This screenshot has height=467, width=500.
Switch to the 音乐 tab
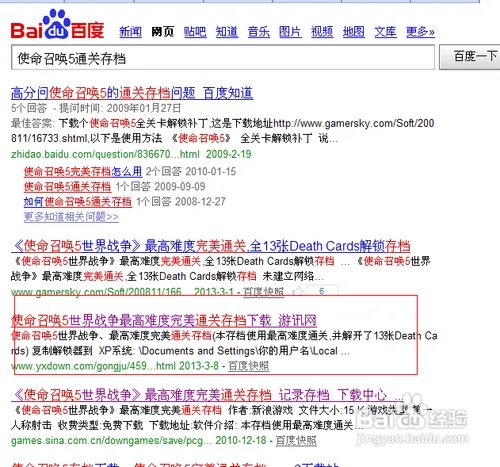pyautogui.click(x=259, y=32)
